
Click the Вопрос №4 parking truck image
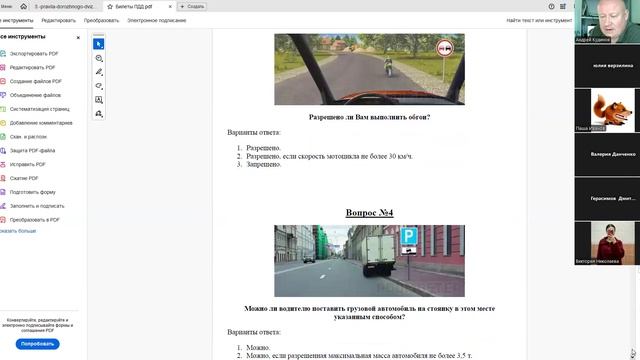pyautogui.click(x=369, y=261)
